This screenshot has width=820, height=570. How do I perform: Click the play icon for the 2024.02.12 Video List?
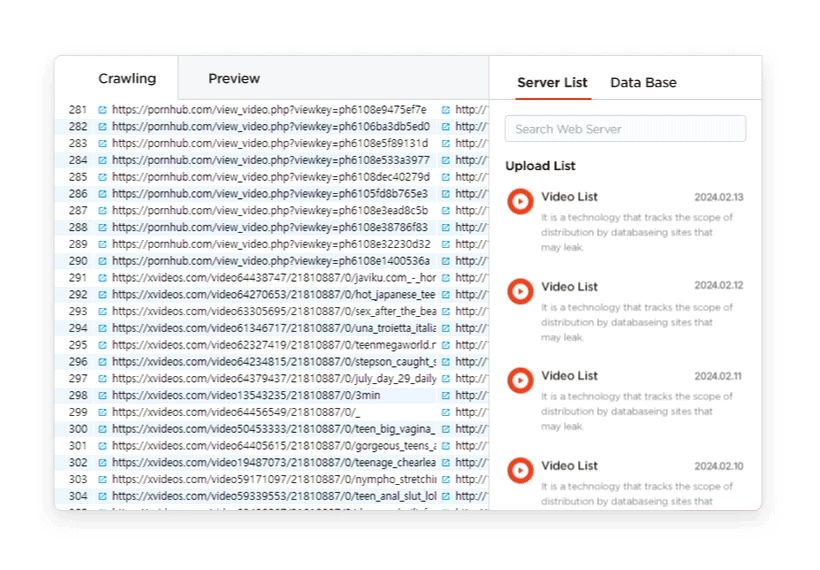point(520,291)
